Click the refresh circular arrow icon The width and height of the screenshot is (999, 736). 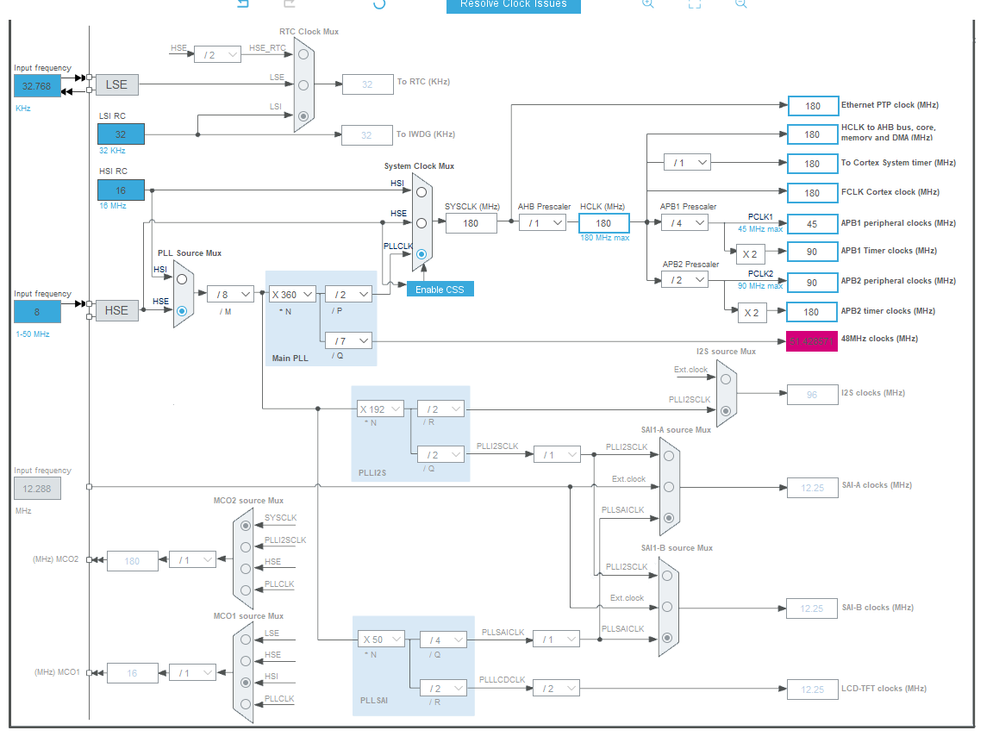click(x=379, y=3)
